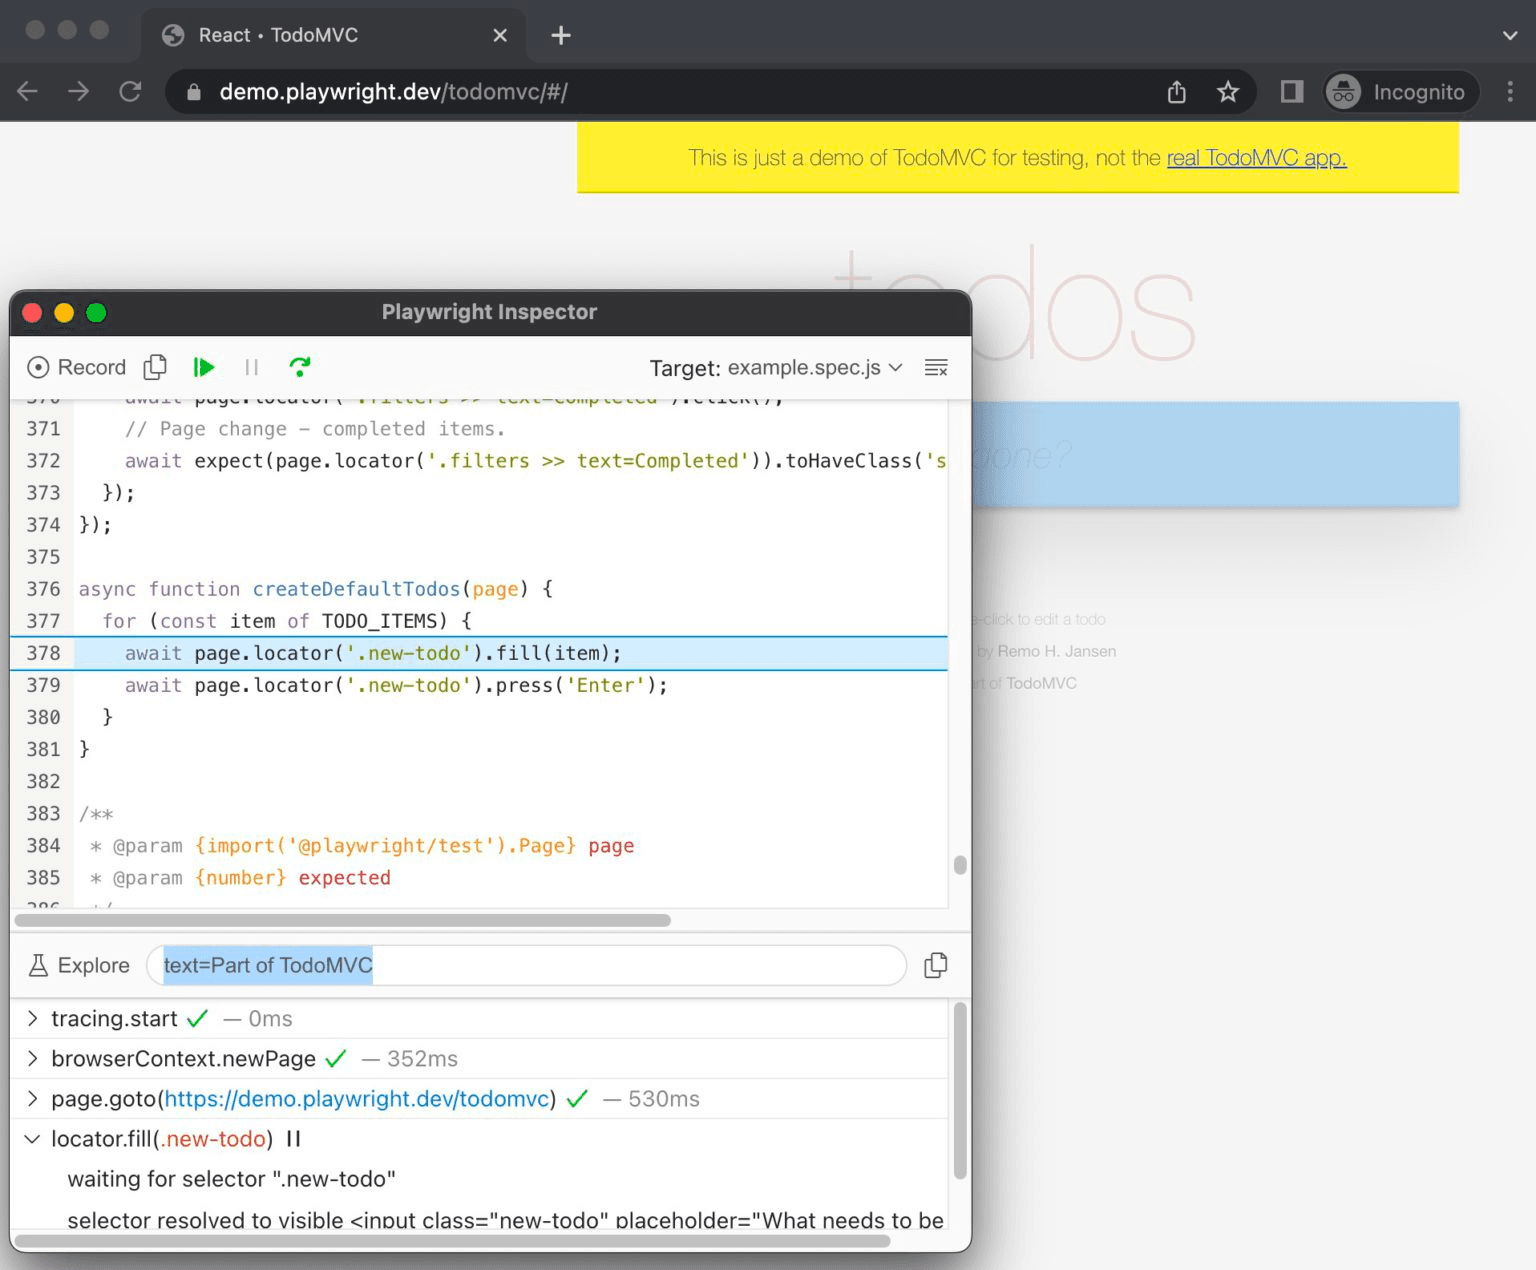Viewport: 1536px width, 1270px height.
Task: Expand browserContext.newPage log entry
Action: (x=32, y=1058)
